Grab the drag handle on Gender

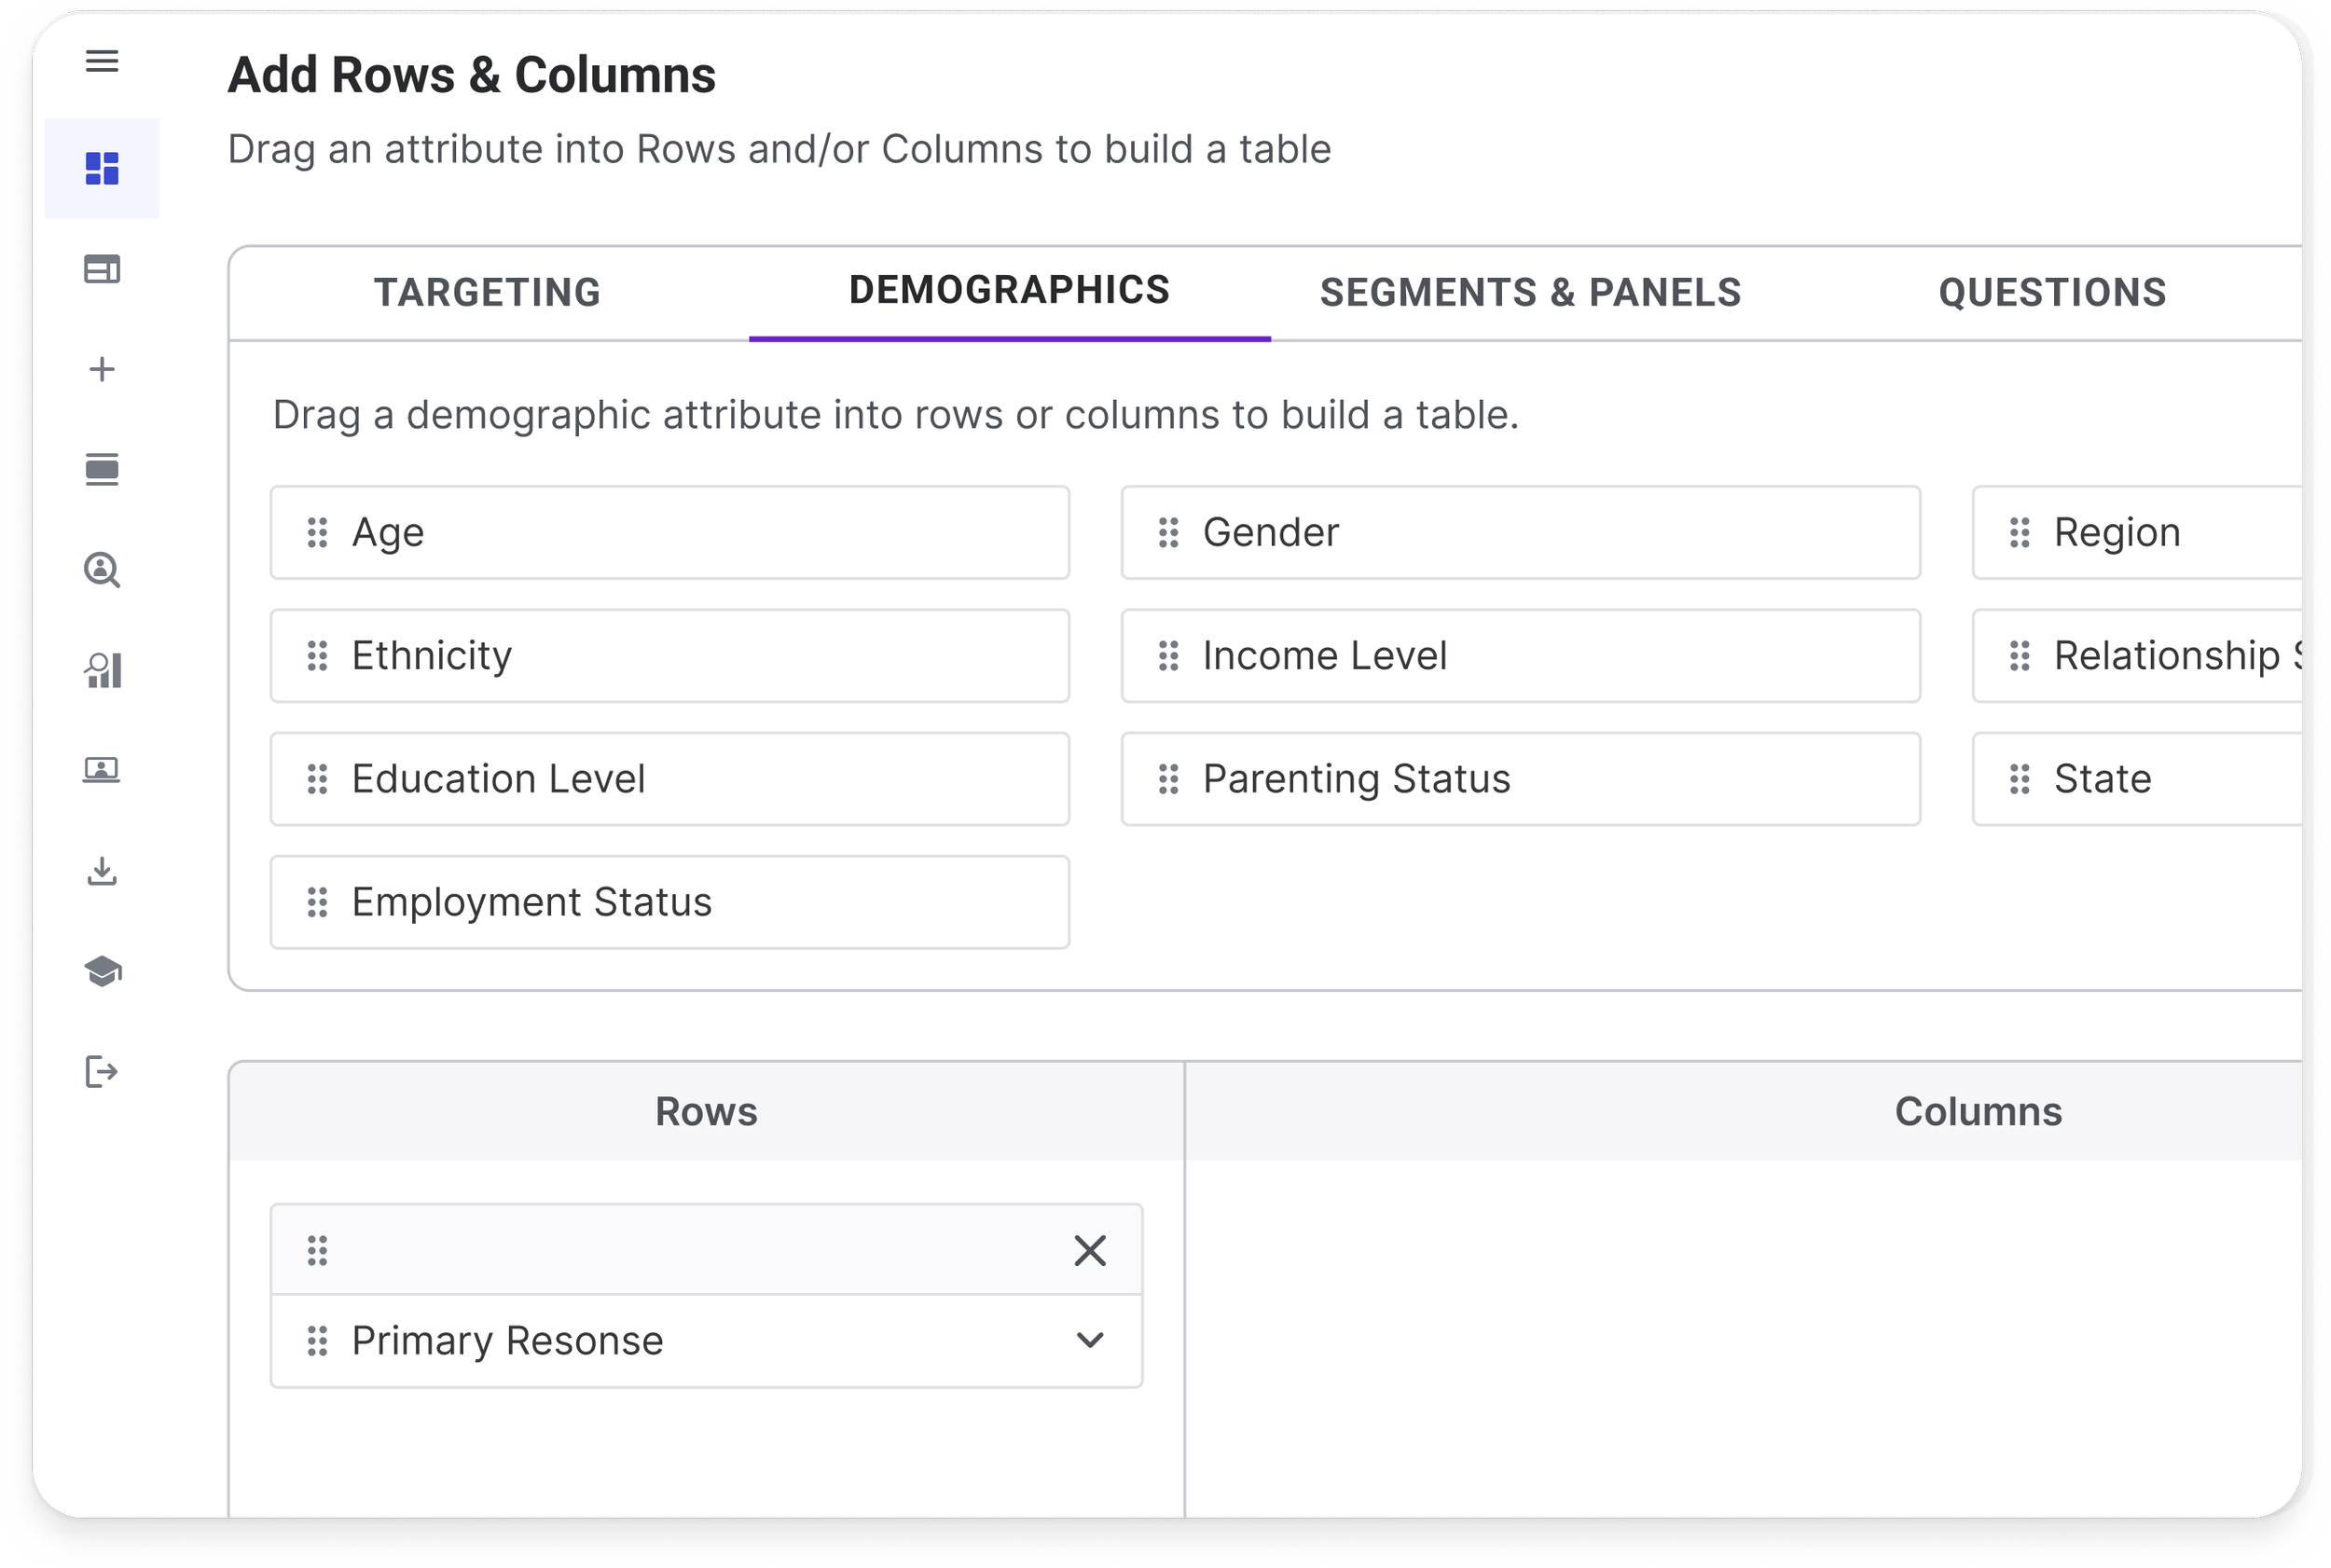pyautogui.click(x=1168, y=533)
